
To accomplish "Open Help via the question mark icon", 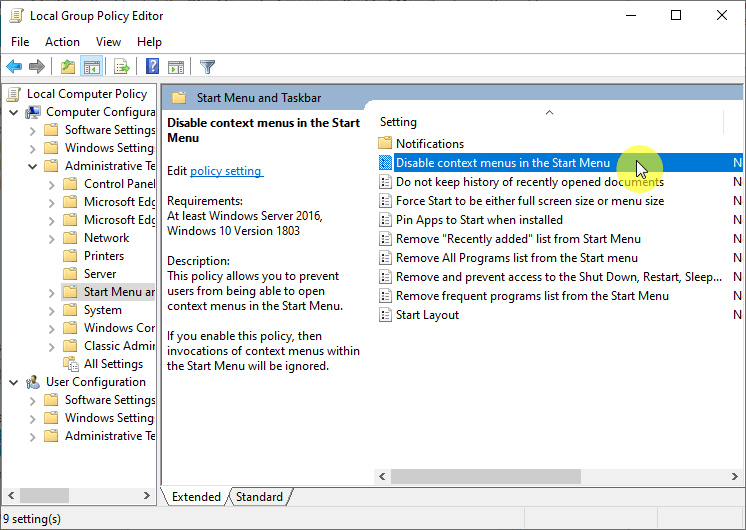I will coord(152,67).
